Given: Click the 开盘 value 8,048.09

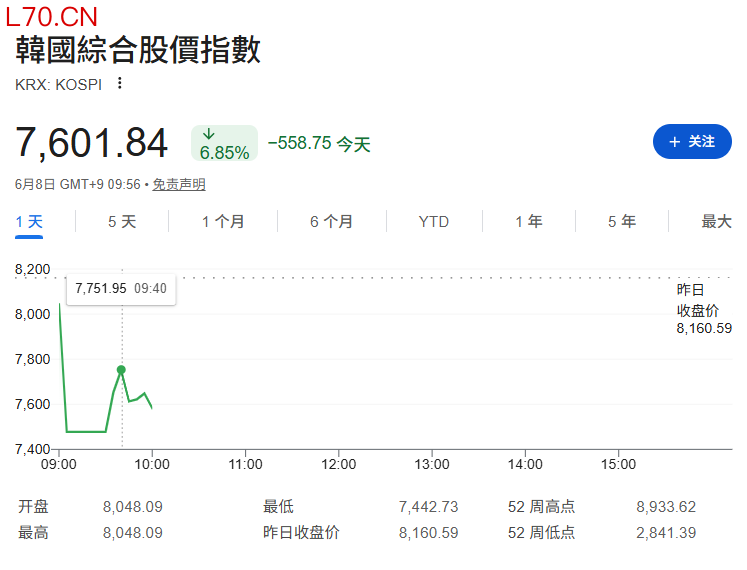Looking at the screenshot, I should point(133,507).
